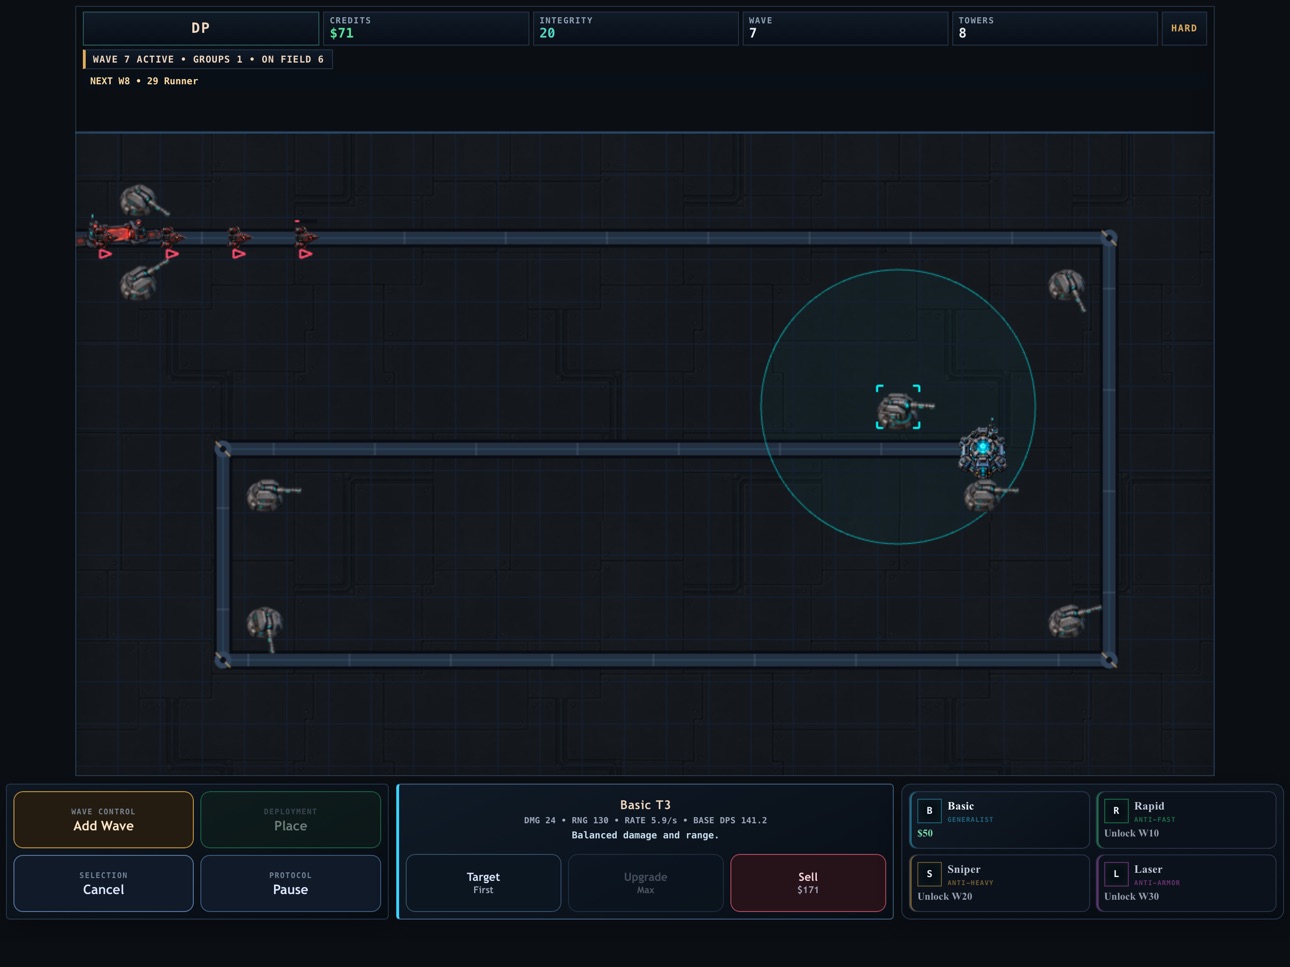Click the Wave 7 Active status line
Viewport: 1290px width, 967px height.
coord(208,59)
